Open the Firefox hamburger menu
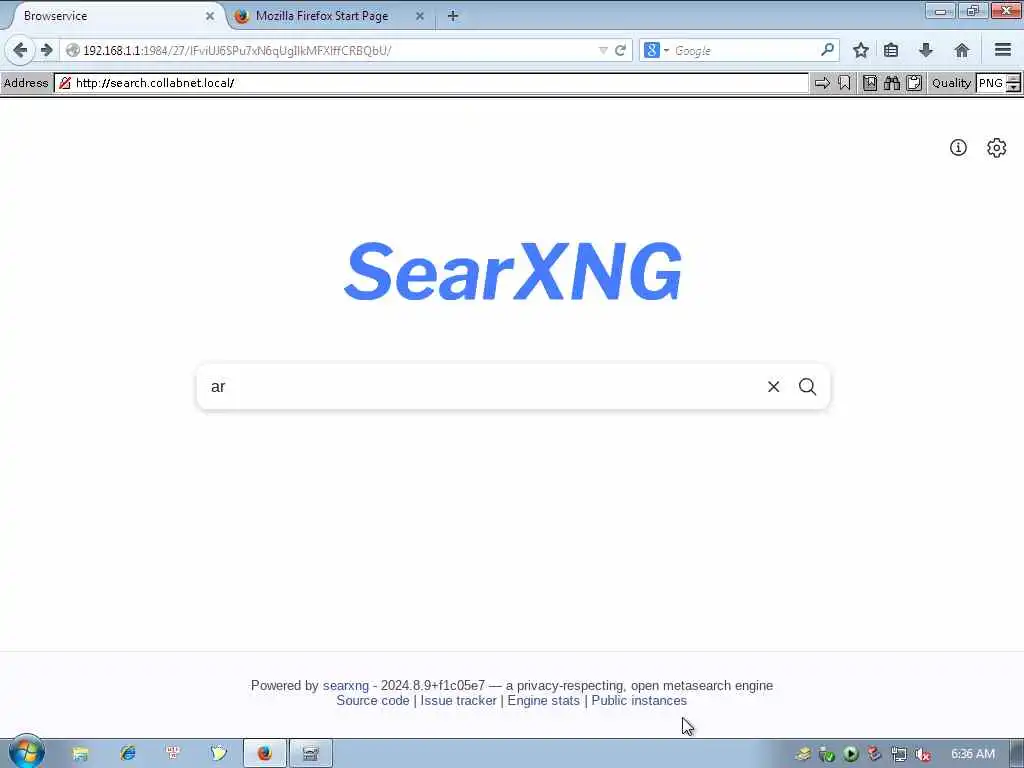Screen dimensions: 1024x768 [1002, 50]
